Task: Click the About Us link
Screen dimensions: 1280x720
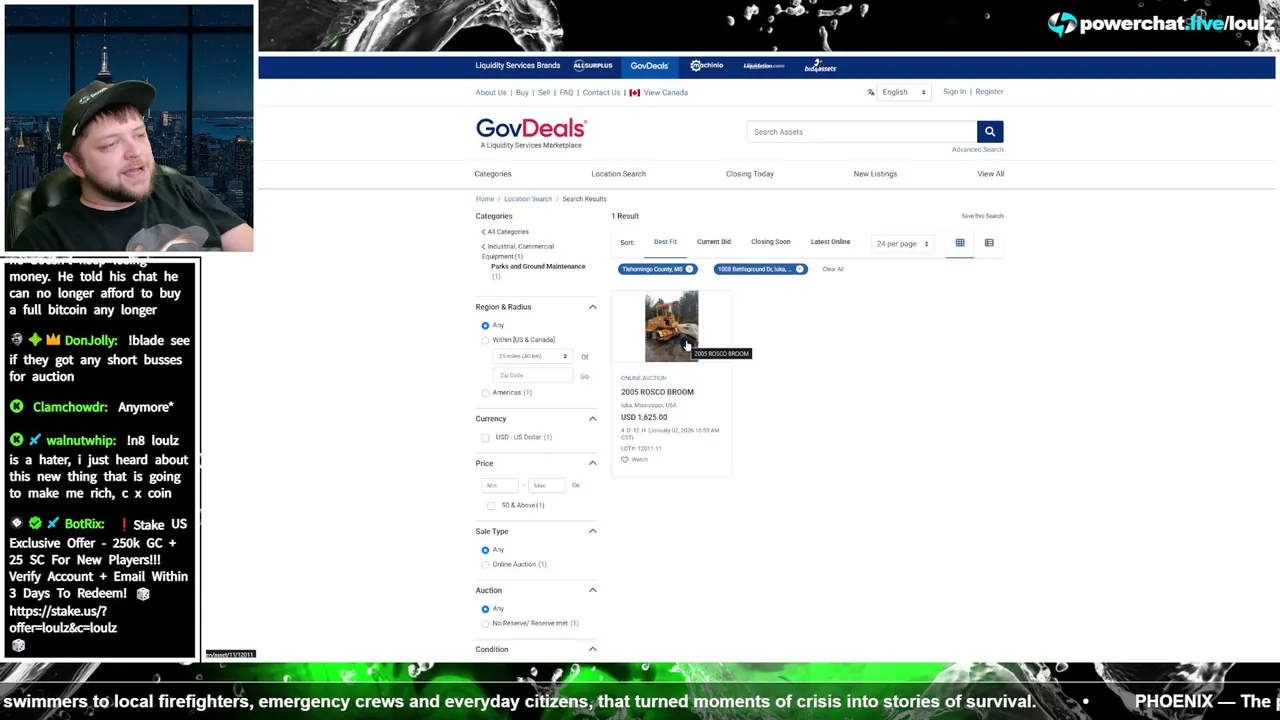Action: coord(490,93)
